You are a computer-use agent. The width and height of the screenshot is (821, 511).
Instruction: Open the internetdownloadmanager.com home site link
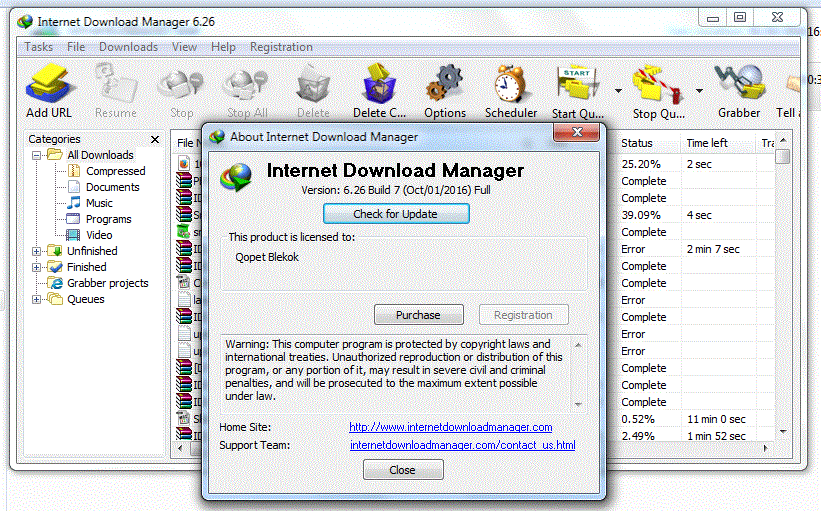450,427
